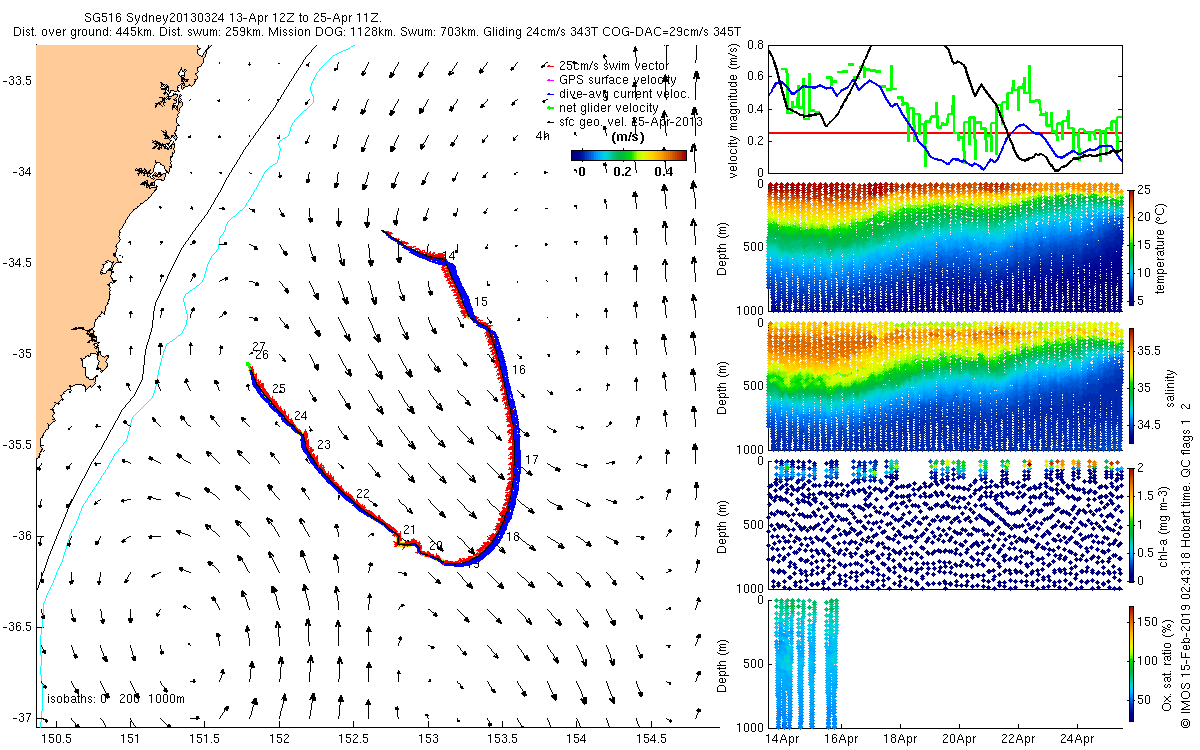Click the 18Apr date axis label
Viewport: 1200px width, 750px height.
(901, 740)
